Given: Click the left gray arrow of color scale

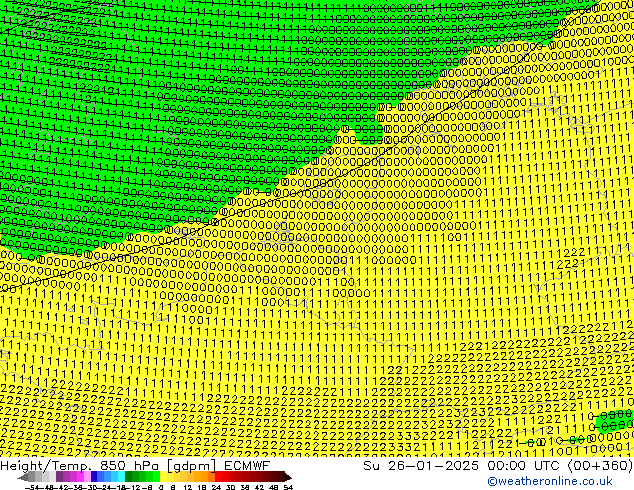Looking at the screenshot, I should (x=23, y=477).
